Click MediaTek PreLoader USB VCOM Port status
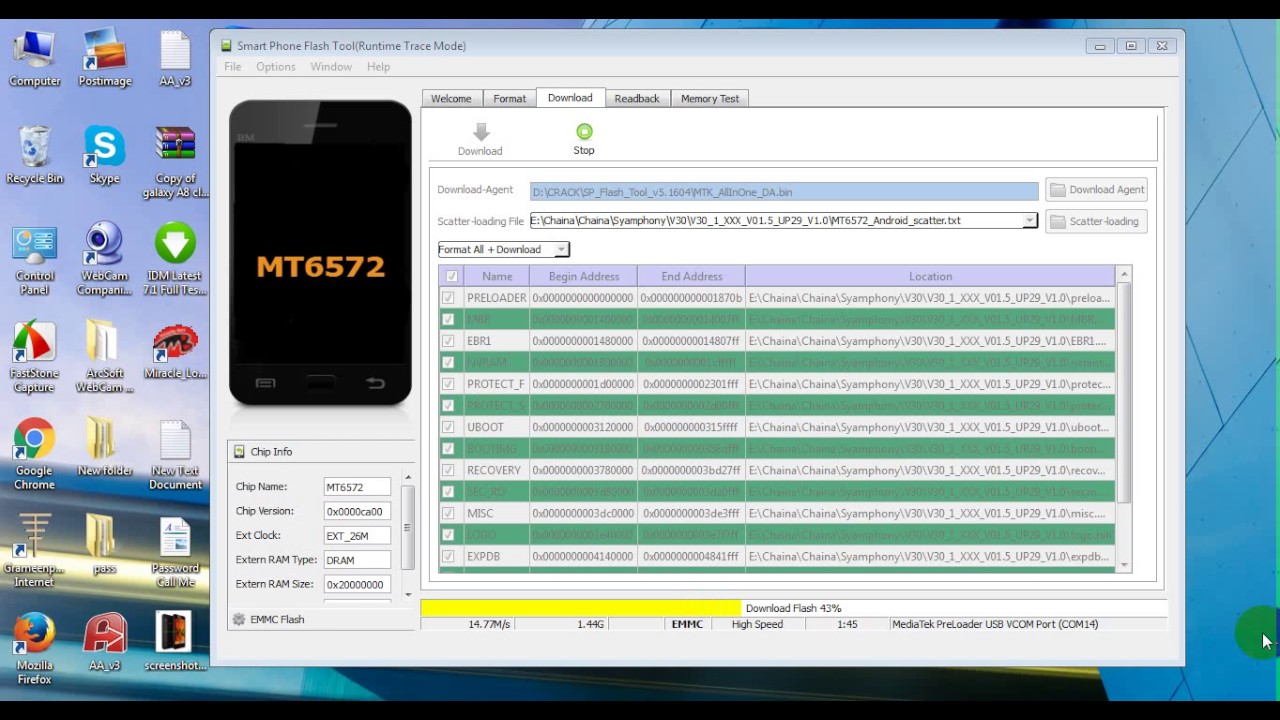Image resolution: width=1280 pixels, height=720 pixels. point(995,624)
